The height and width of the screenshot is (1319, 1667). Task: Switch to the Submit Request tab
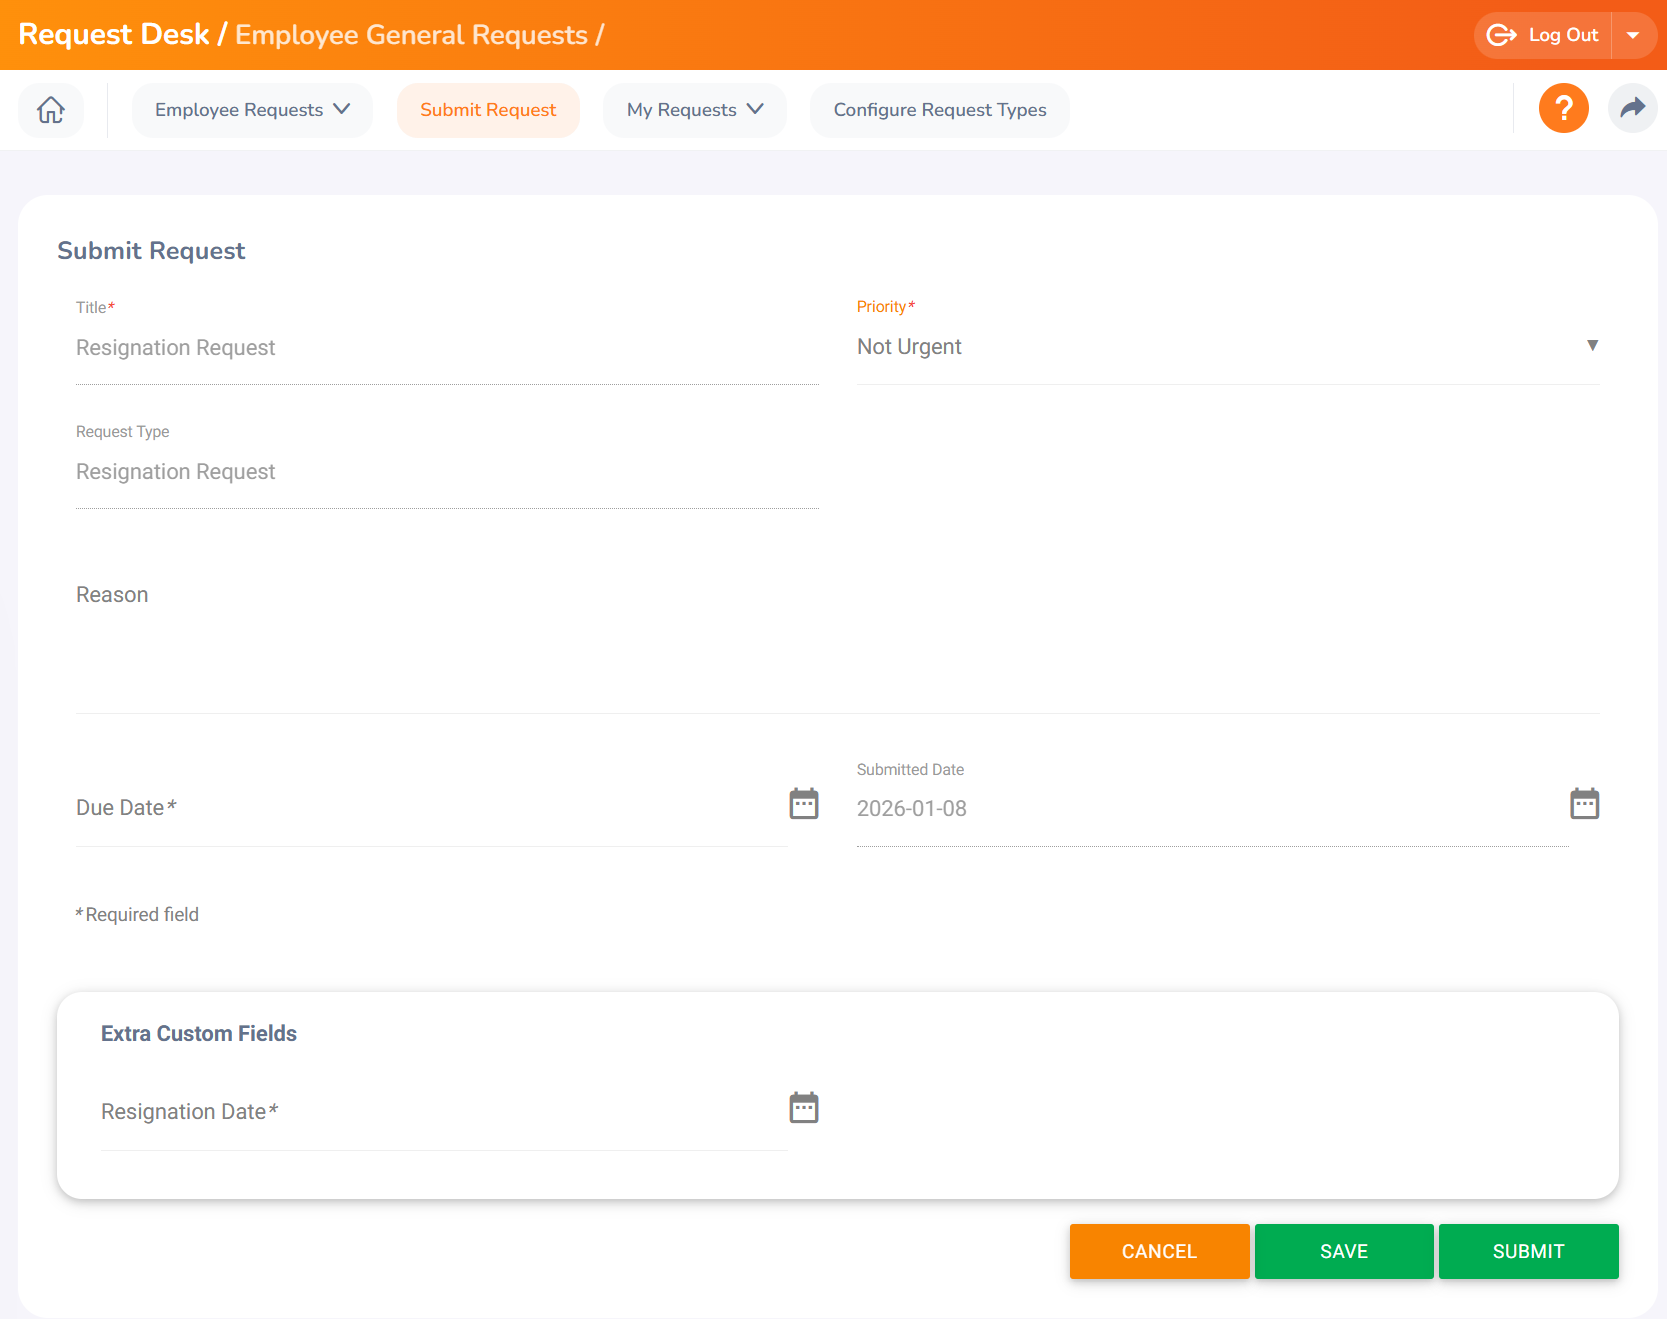tap(488, 110)
